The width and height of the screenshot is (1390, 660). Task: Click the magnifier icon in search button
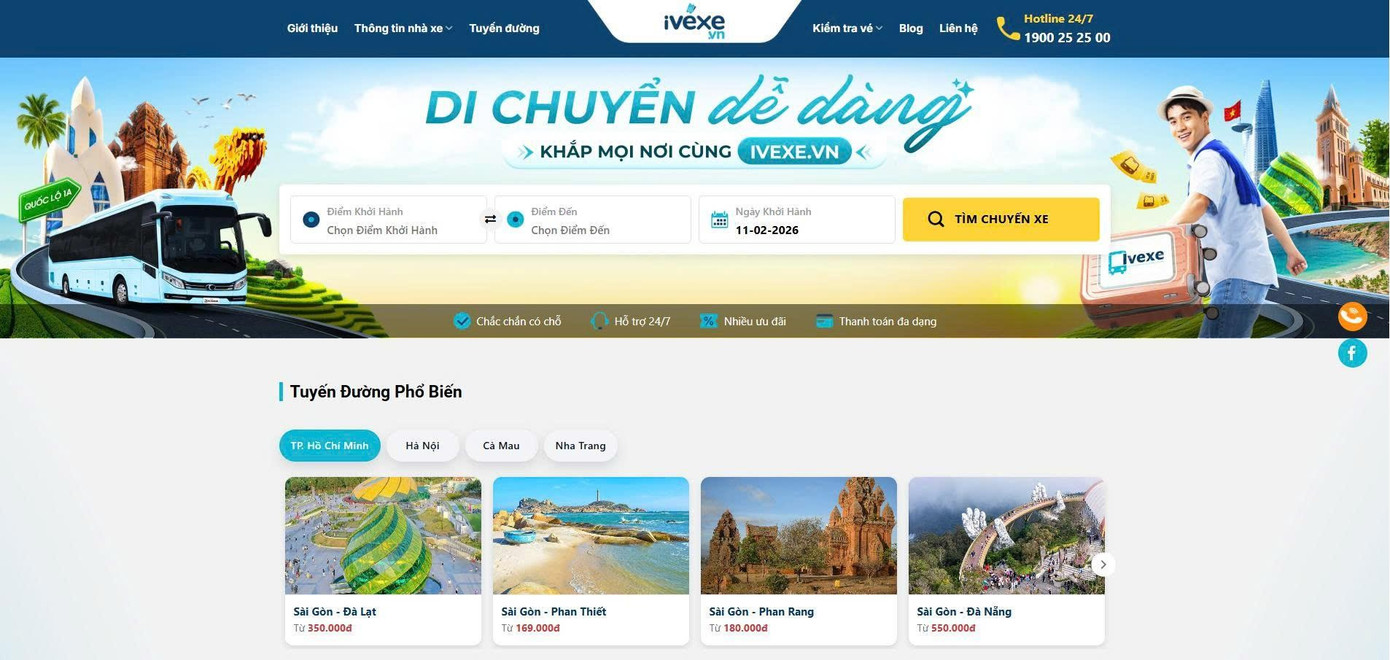(936, 219)
